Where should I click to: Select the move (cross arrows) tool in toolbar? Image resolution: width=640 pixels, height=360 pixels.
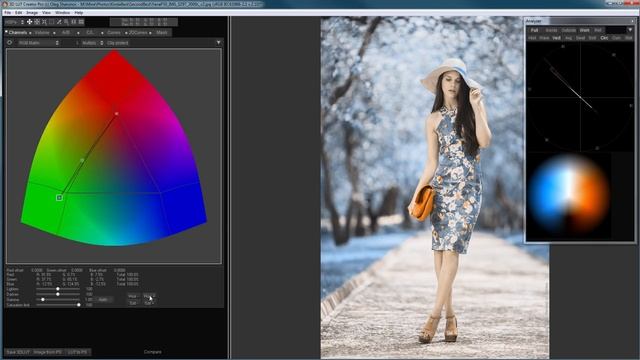[29, 22]
